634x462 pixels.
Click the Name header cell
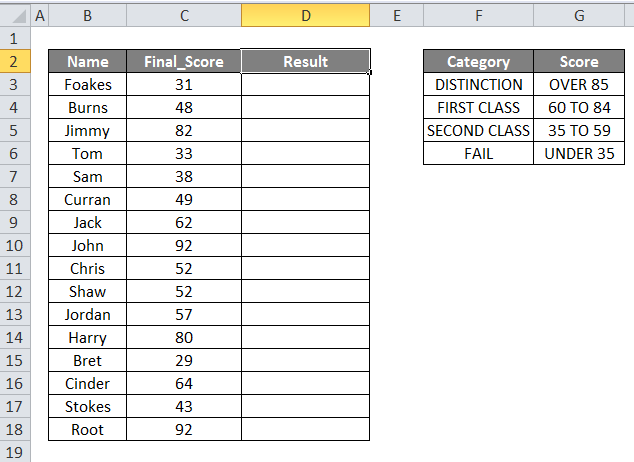88,62
